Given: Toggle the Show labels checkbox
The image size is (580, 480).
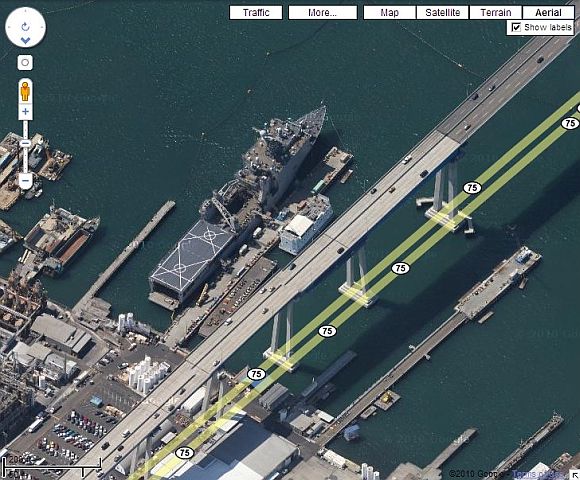Looking at the screenshot, I should pyautogui.click(x=516, y=27).
